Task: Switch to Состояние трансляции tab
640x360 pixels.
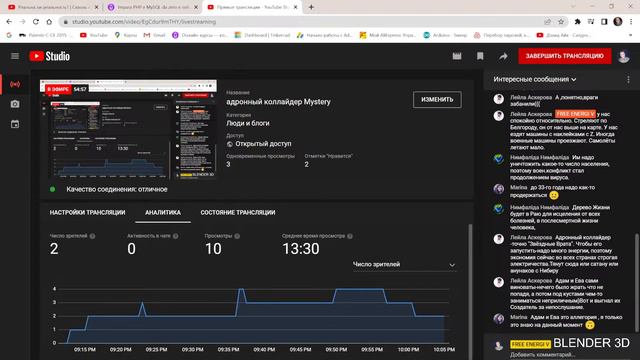Action: (x=238, y=212)
